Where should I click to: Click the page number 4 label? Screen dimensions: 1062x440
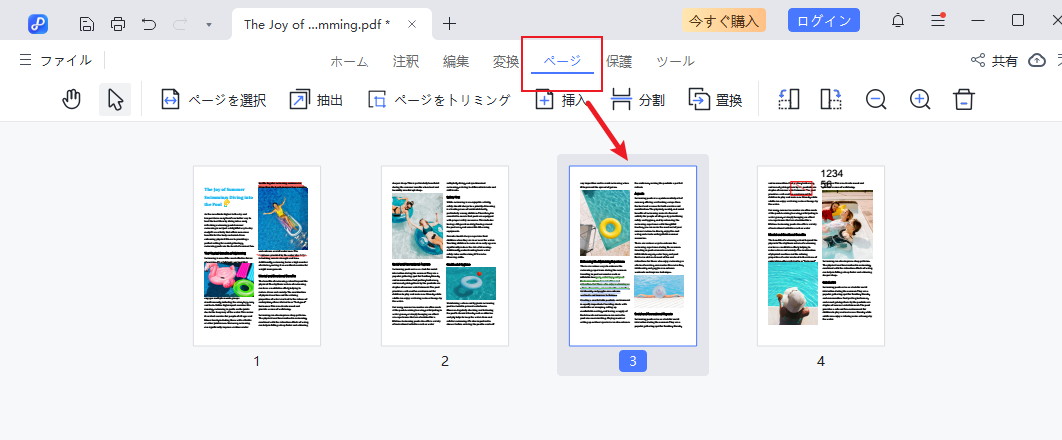click(821, 361)
